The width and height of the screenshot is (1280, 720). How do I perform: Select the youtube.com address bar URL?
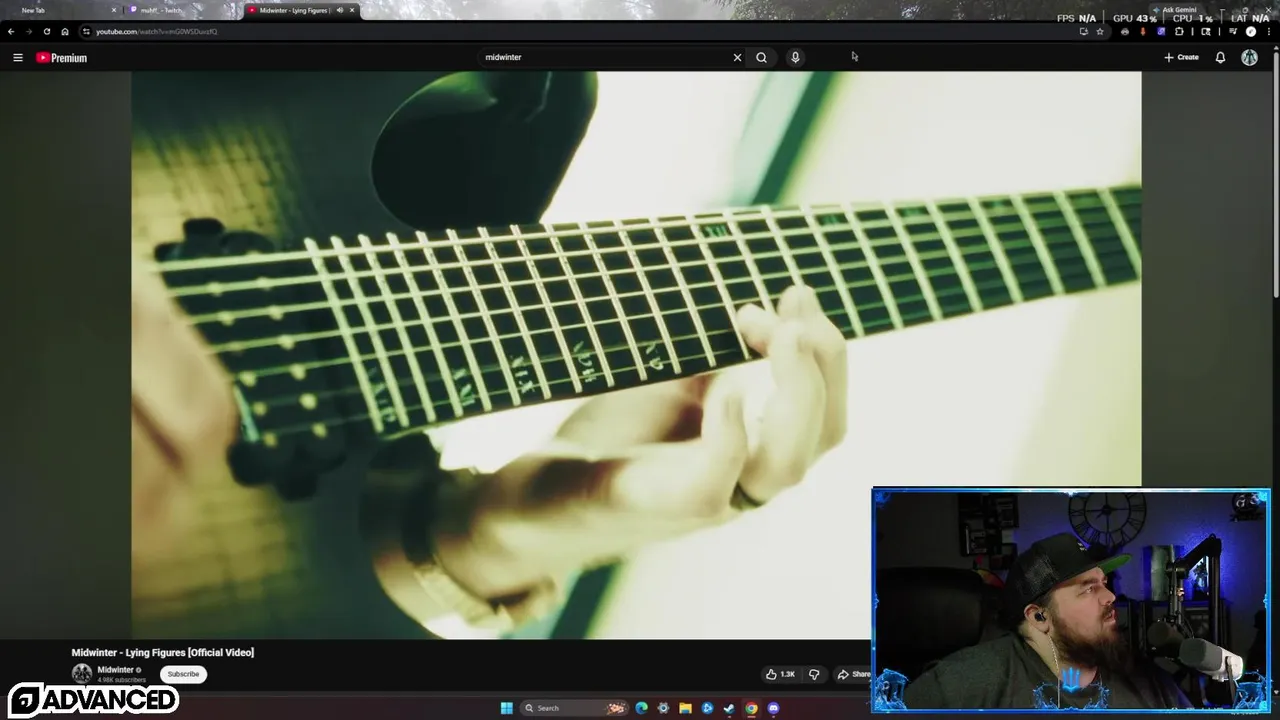click(156, 31)
